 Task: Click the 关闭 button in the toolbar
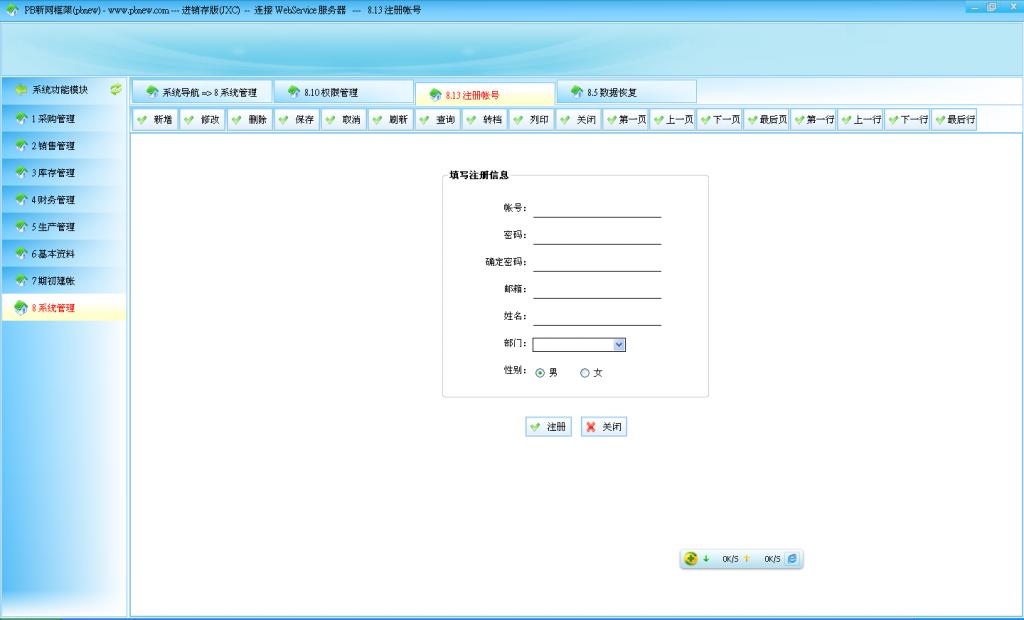tap(579, 120)
